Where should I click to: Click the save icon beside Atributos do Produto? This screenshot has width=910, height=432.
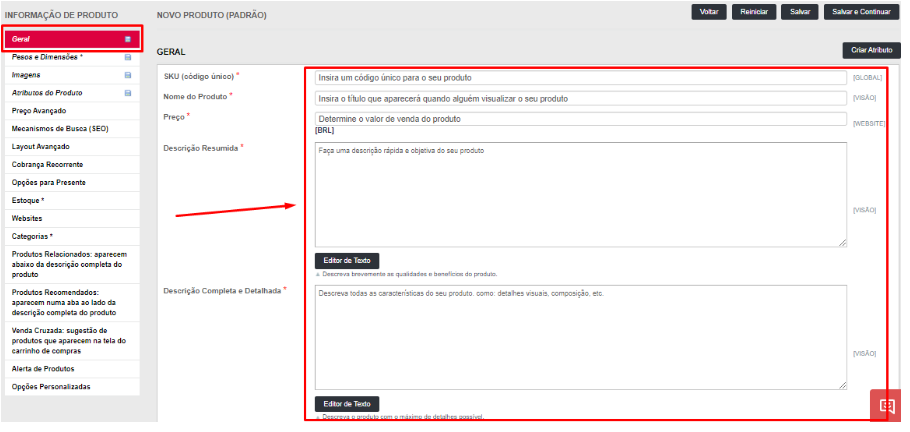point(127,93)
